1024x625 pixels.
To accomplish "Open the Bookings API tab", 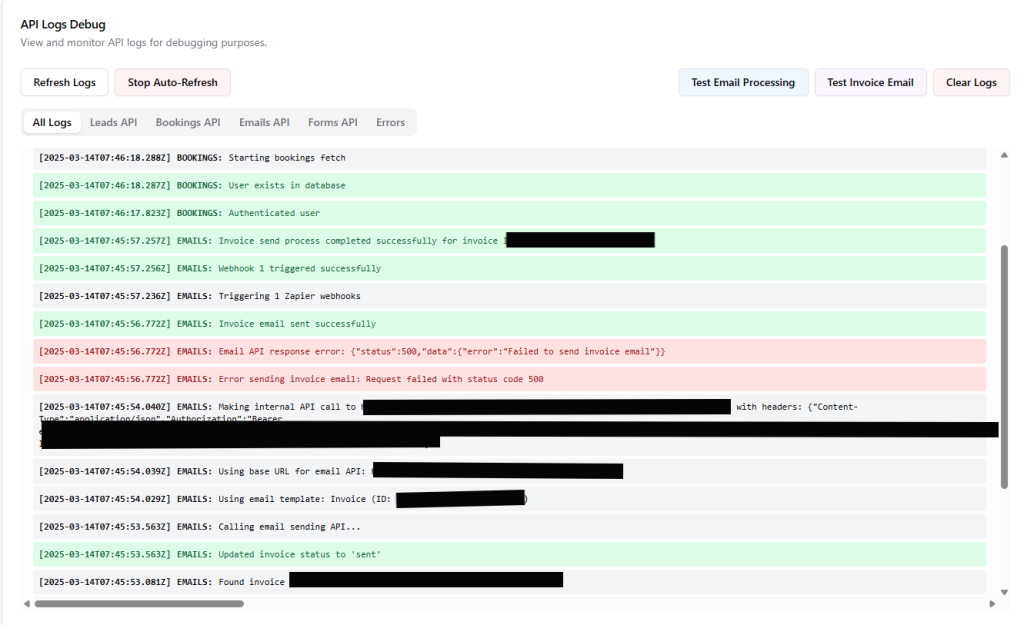I will click(x=188, y=122).
